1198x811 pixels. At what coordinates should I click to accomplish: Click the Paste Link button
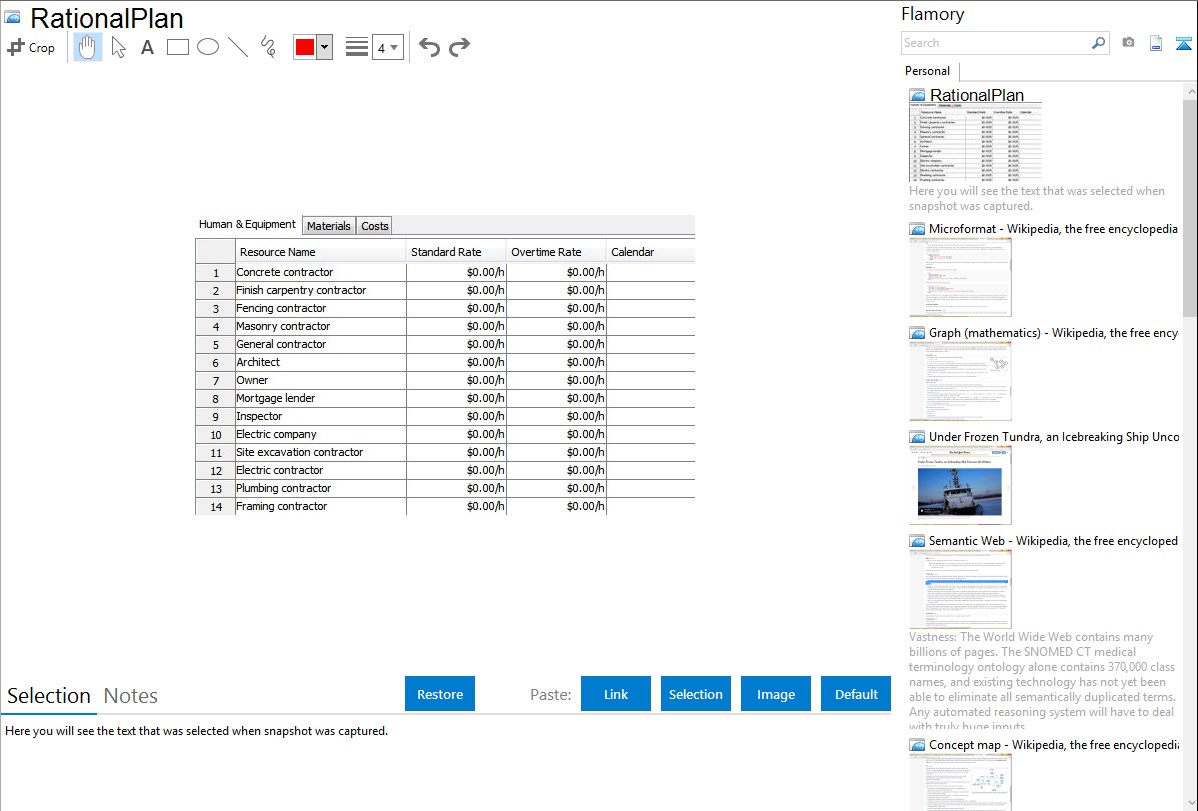pyautogui.click(x=616, y=694)
